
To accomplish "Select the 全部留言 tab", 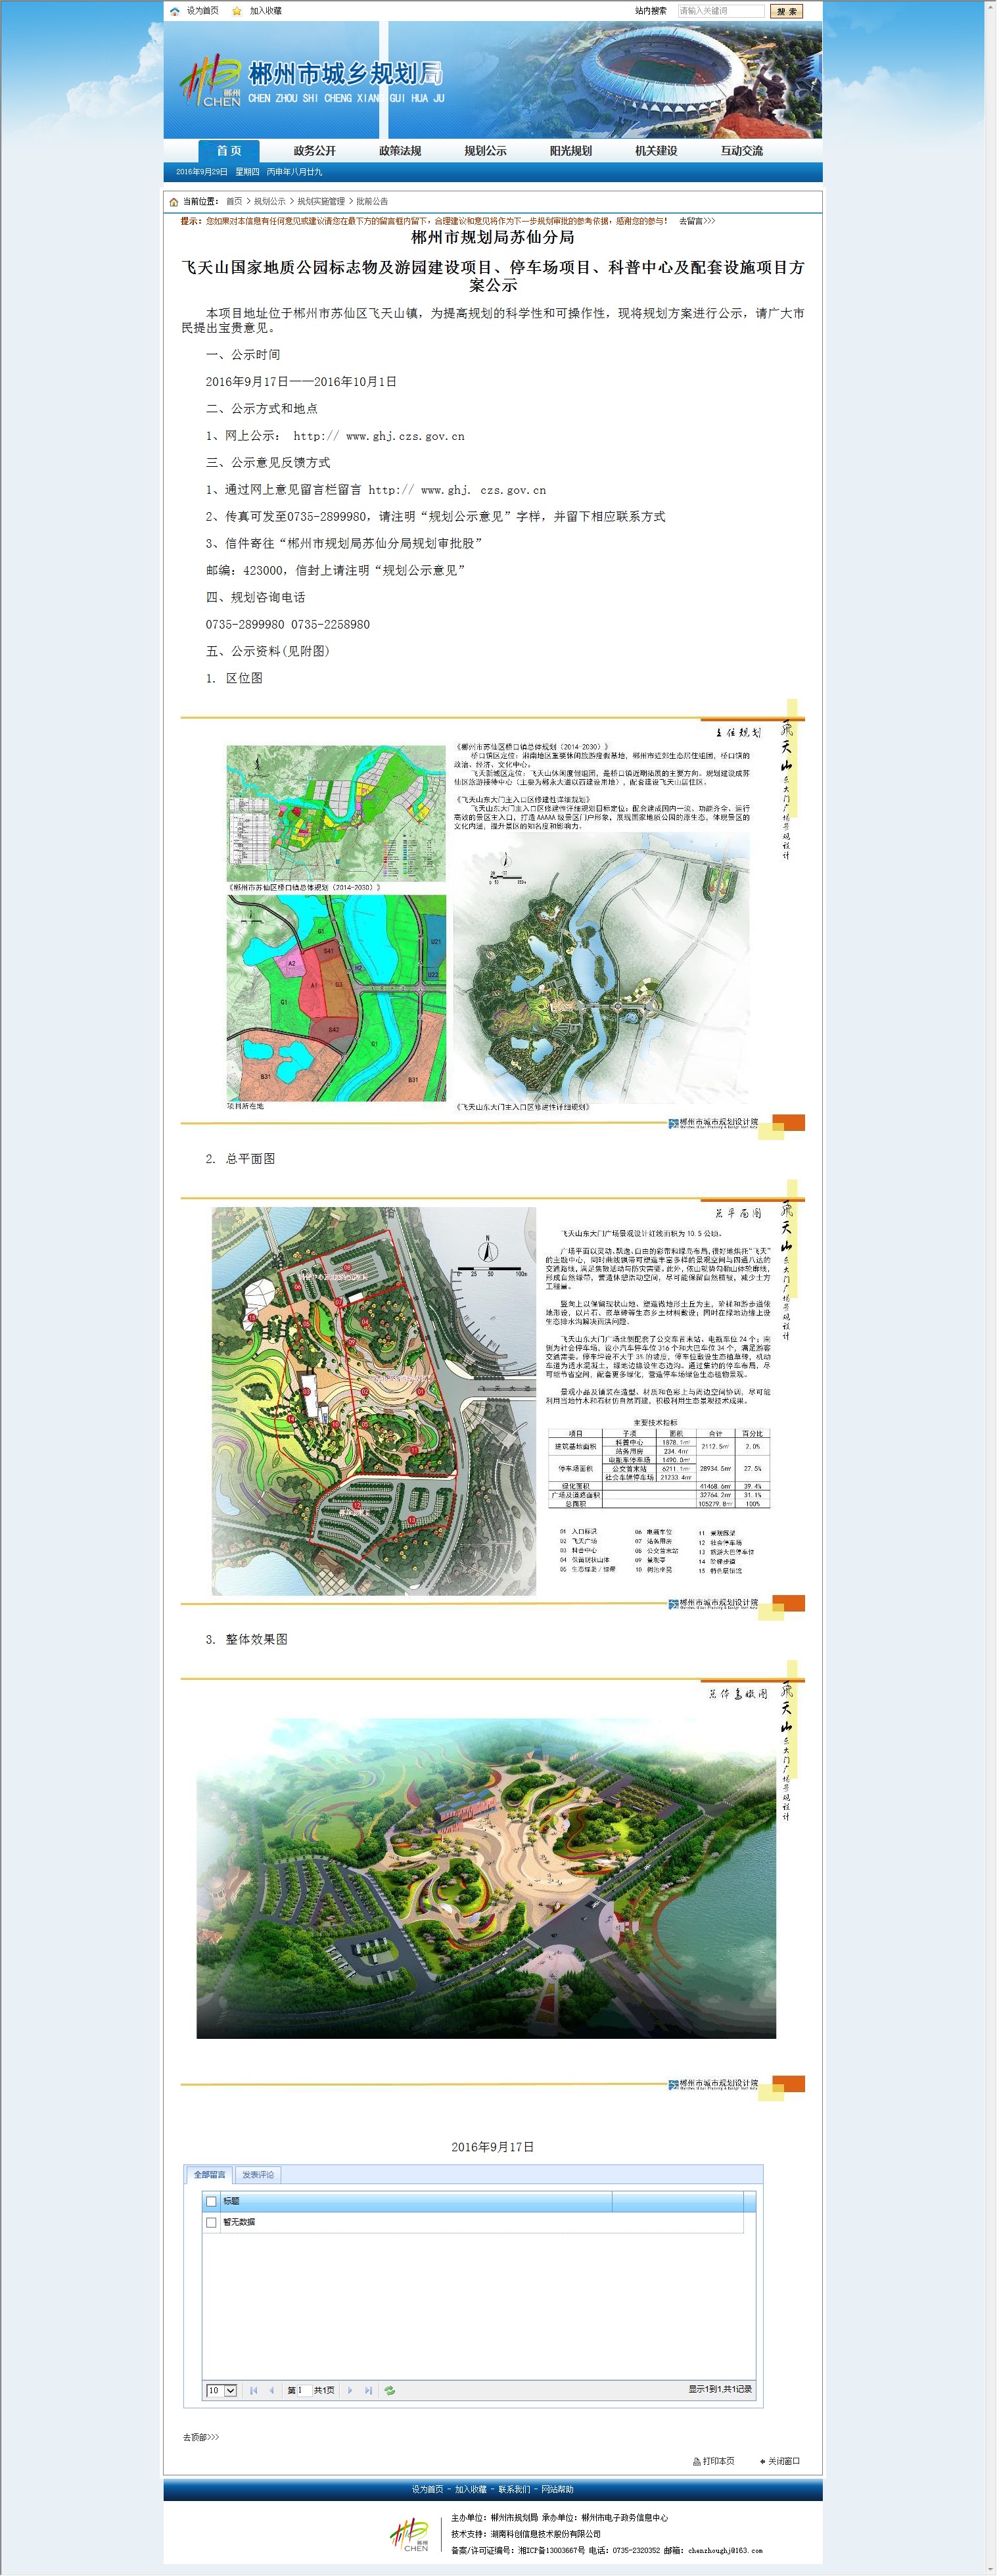I will point(210,2174).
